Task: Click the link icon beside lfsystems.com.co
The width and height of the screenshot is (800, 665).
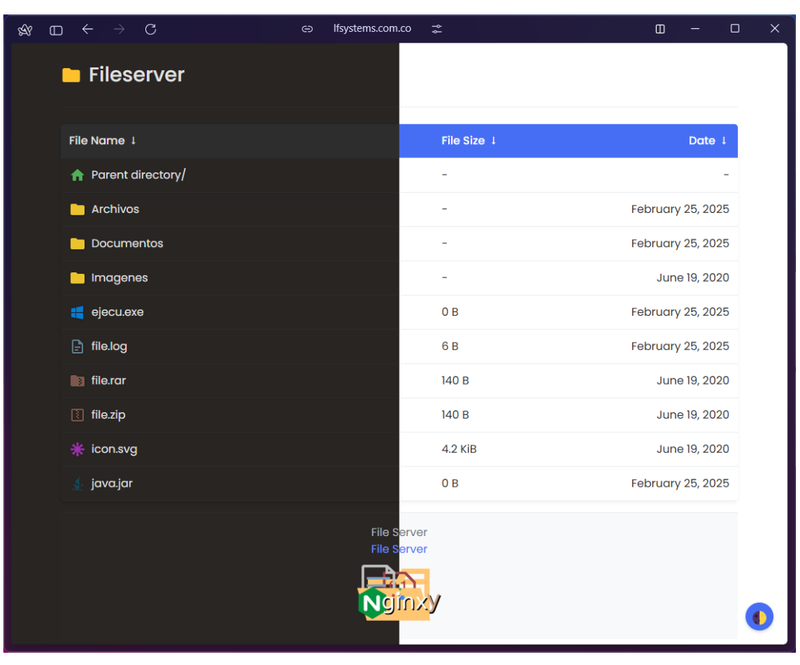Action: 307,29
